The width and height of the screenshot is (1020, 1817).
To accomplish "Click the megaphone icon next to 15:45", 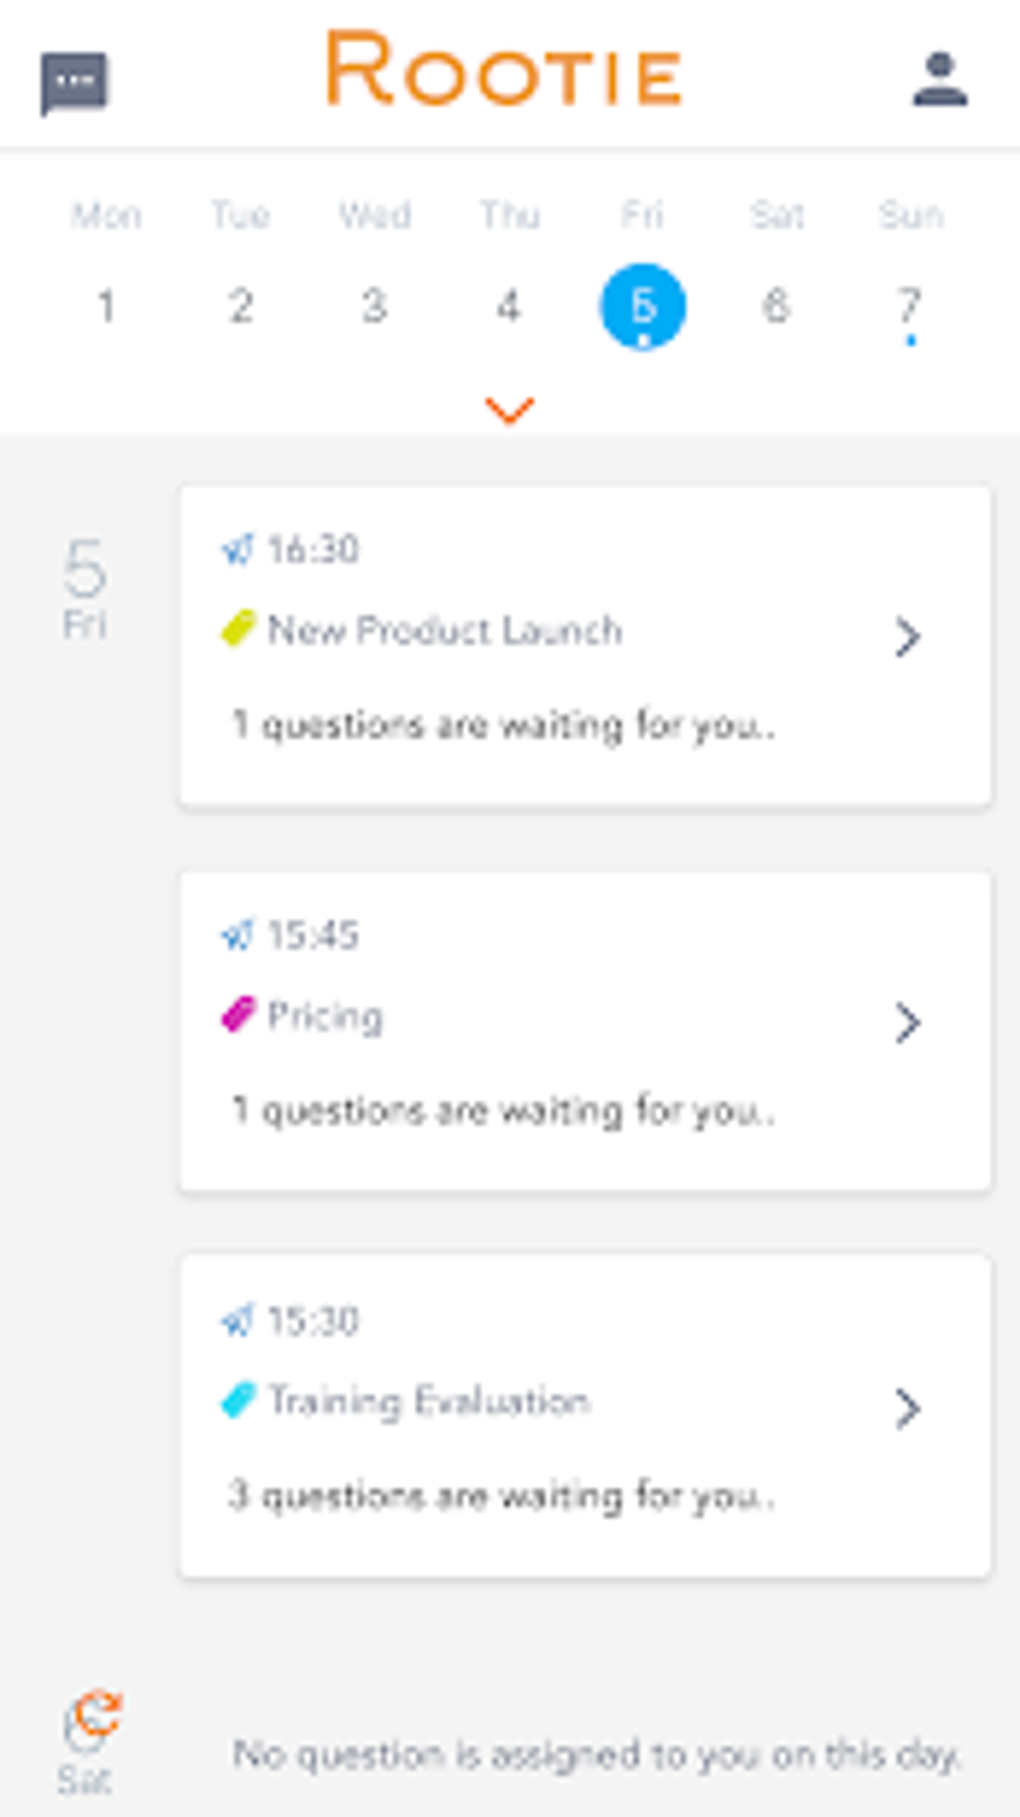I will point(238,935).
